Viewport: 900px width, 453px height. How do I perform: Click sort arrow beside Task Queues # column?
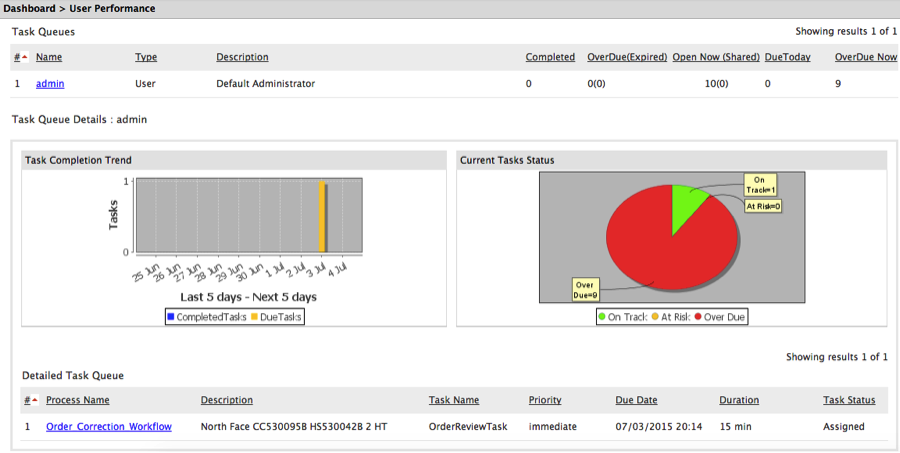pos(25,57)
